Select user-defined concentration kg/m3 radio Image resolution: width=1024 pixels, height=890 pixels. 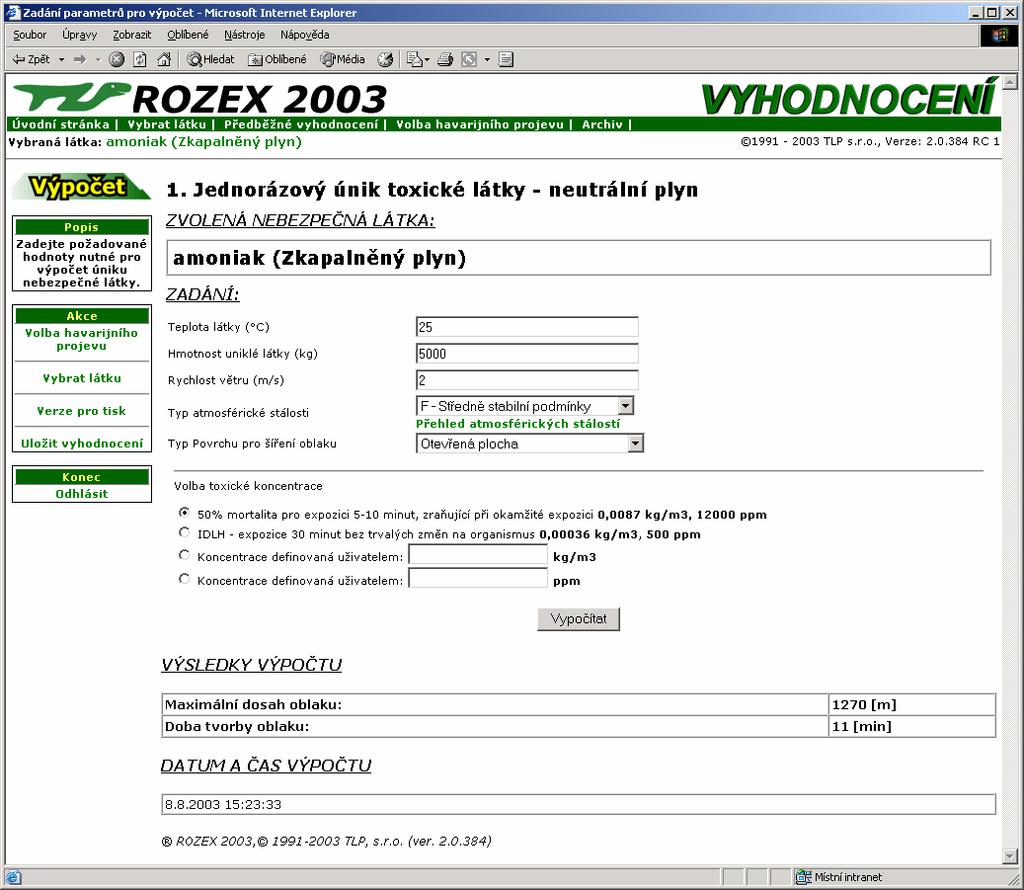point(184,555)
